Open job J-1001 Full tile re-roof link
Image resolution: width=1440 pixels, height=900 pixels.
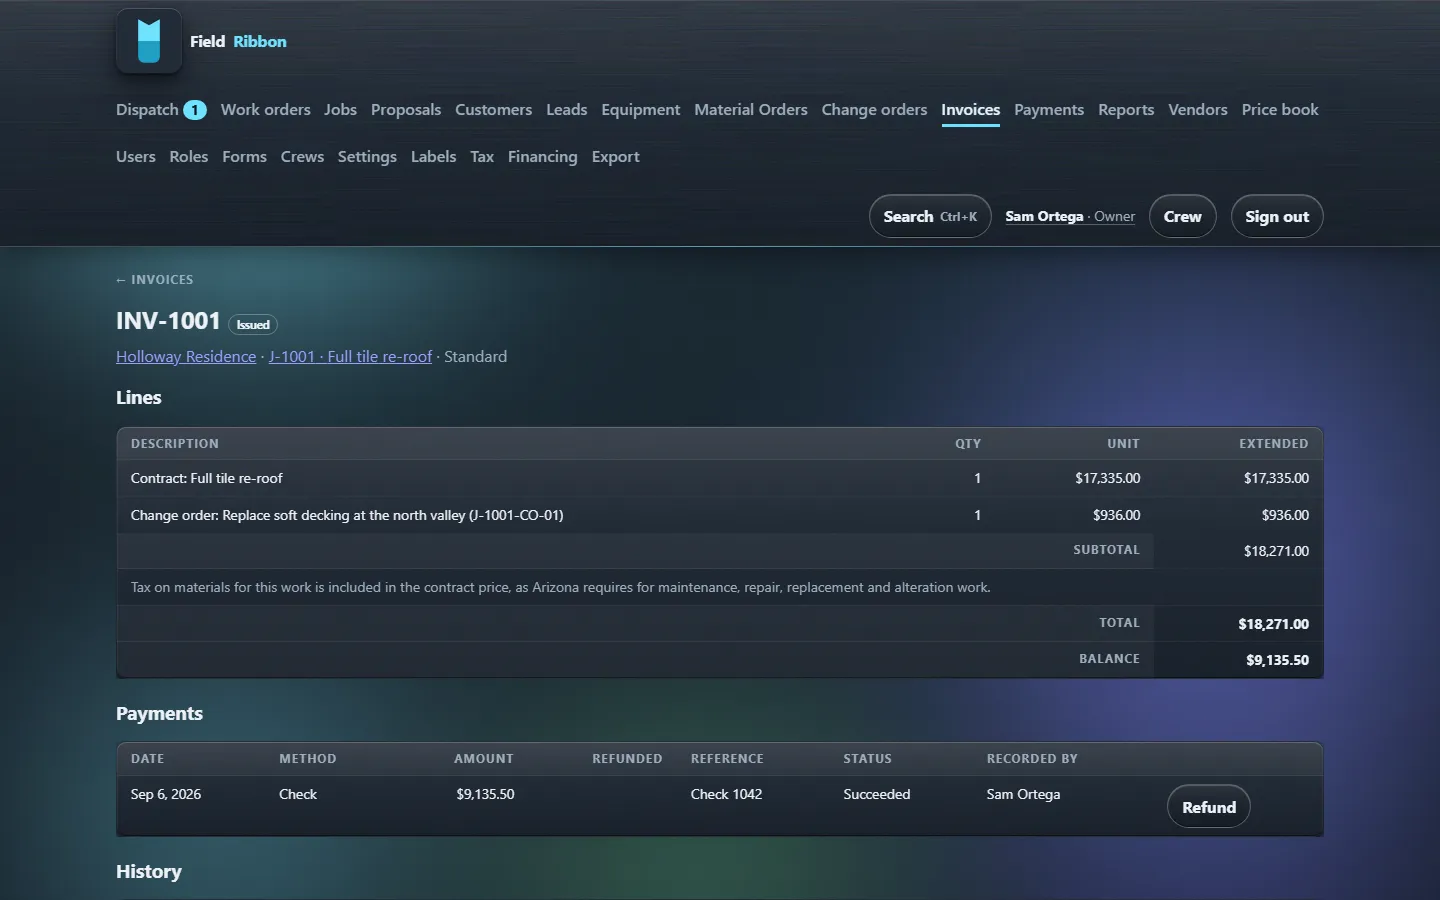click(350, 357)
